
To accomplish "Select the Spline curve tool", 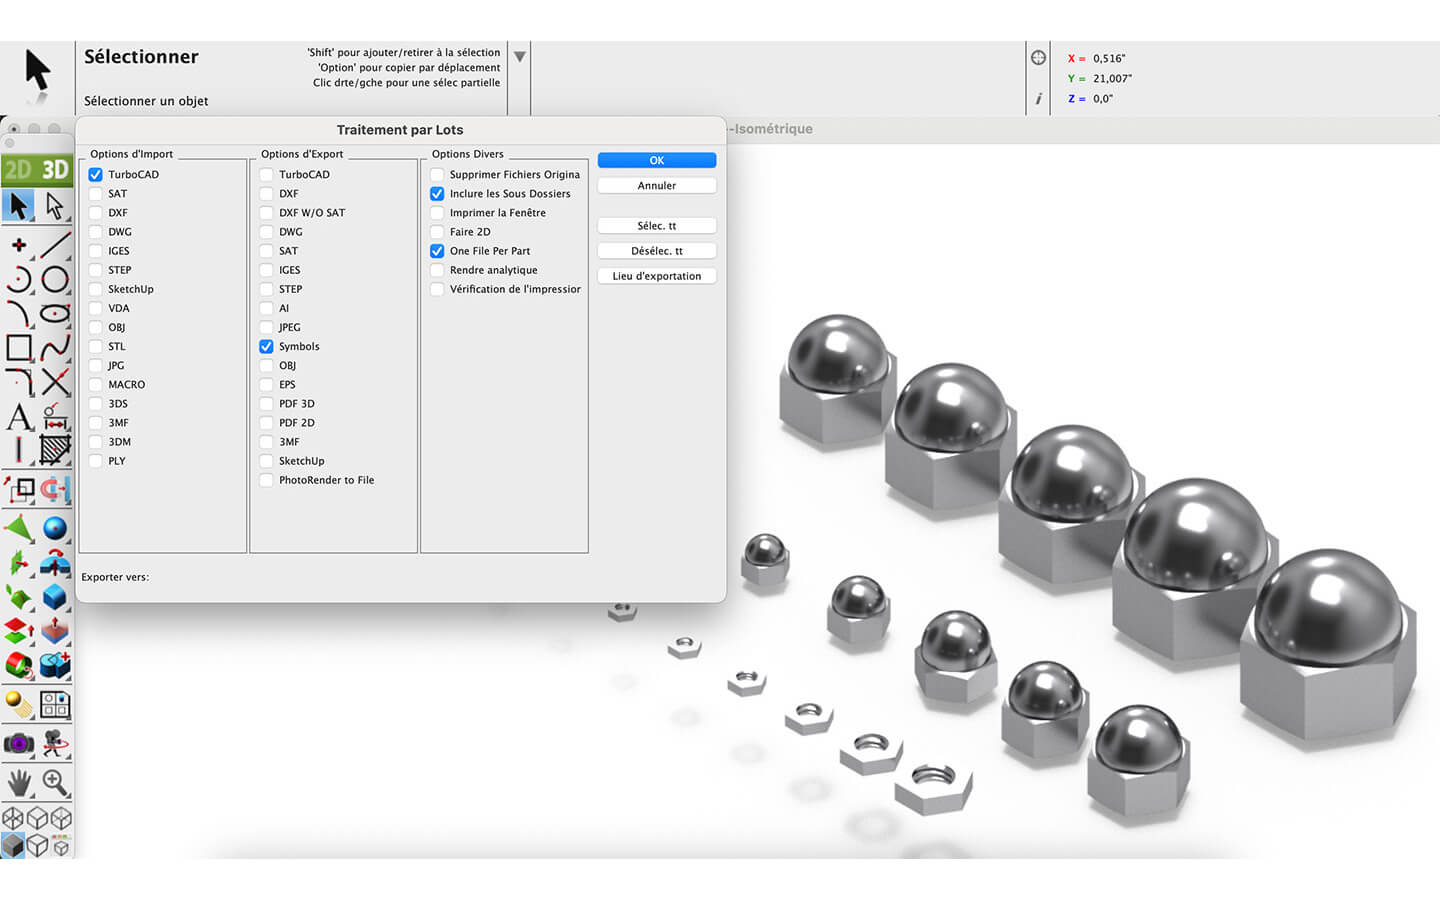I will click(55, 348).
